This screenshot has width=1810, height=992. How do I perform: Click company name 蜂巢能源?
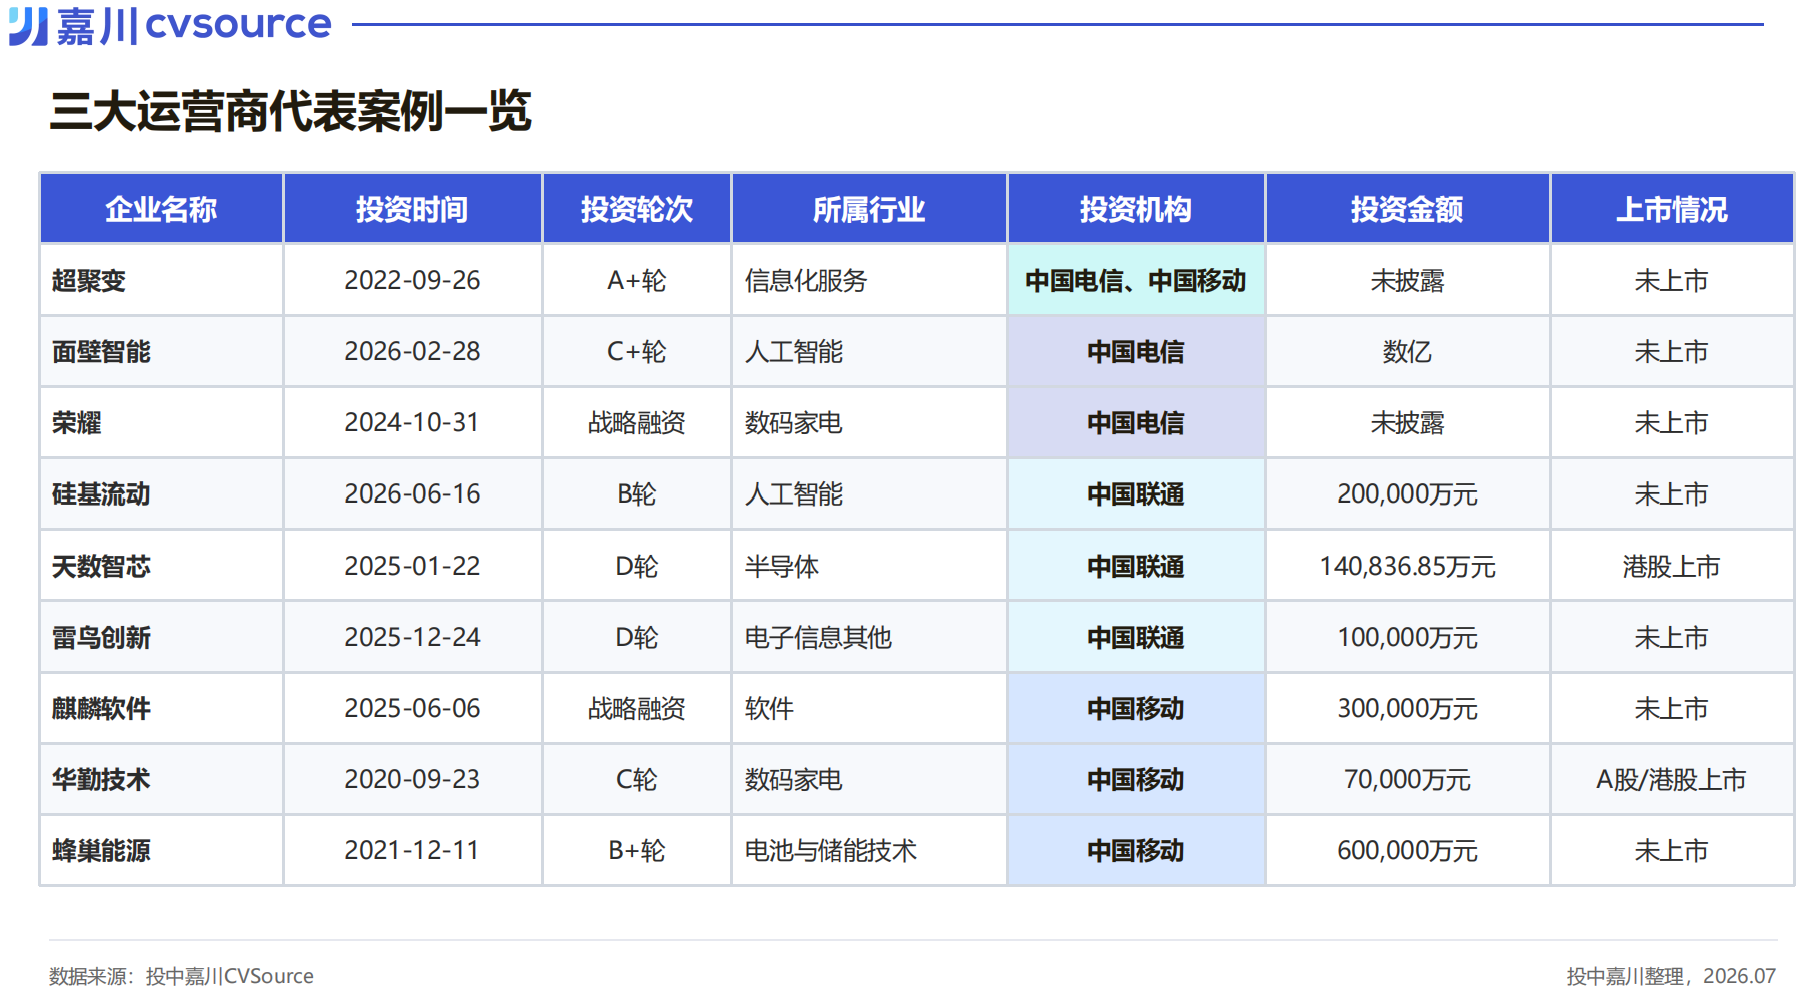point(101,850)
